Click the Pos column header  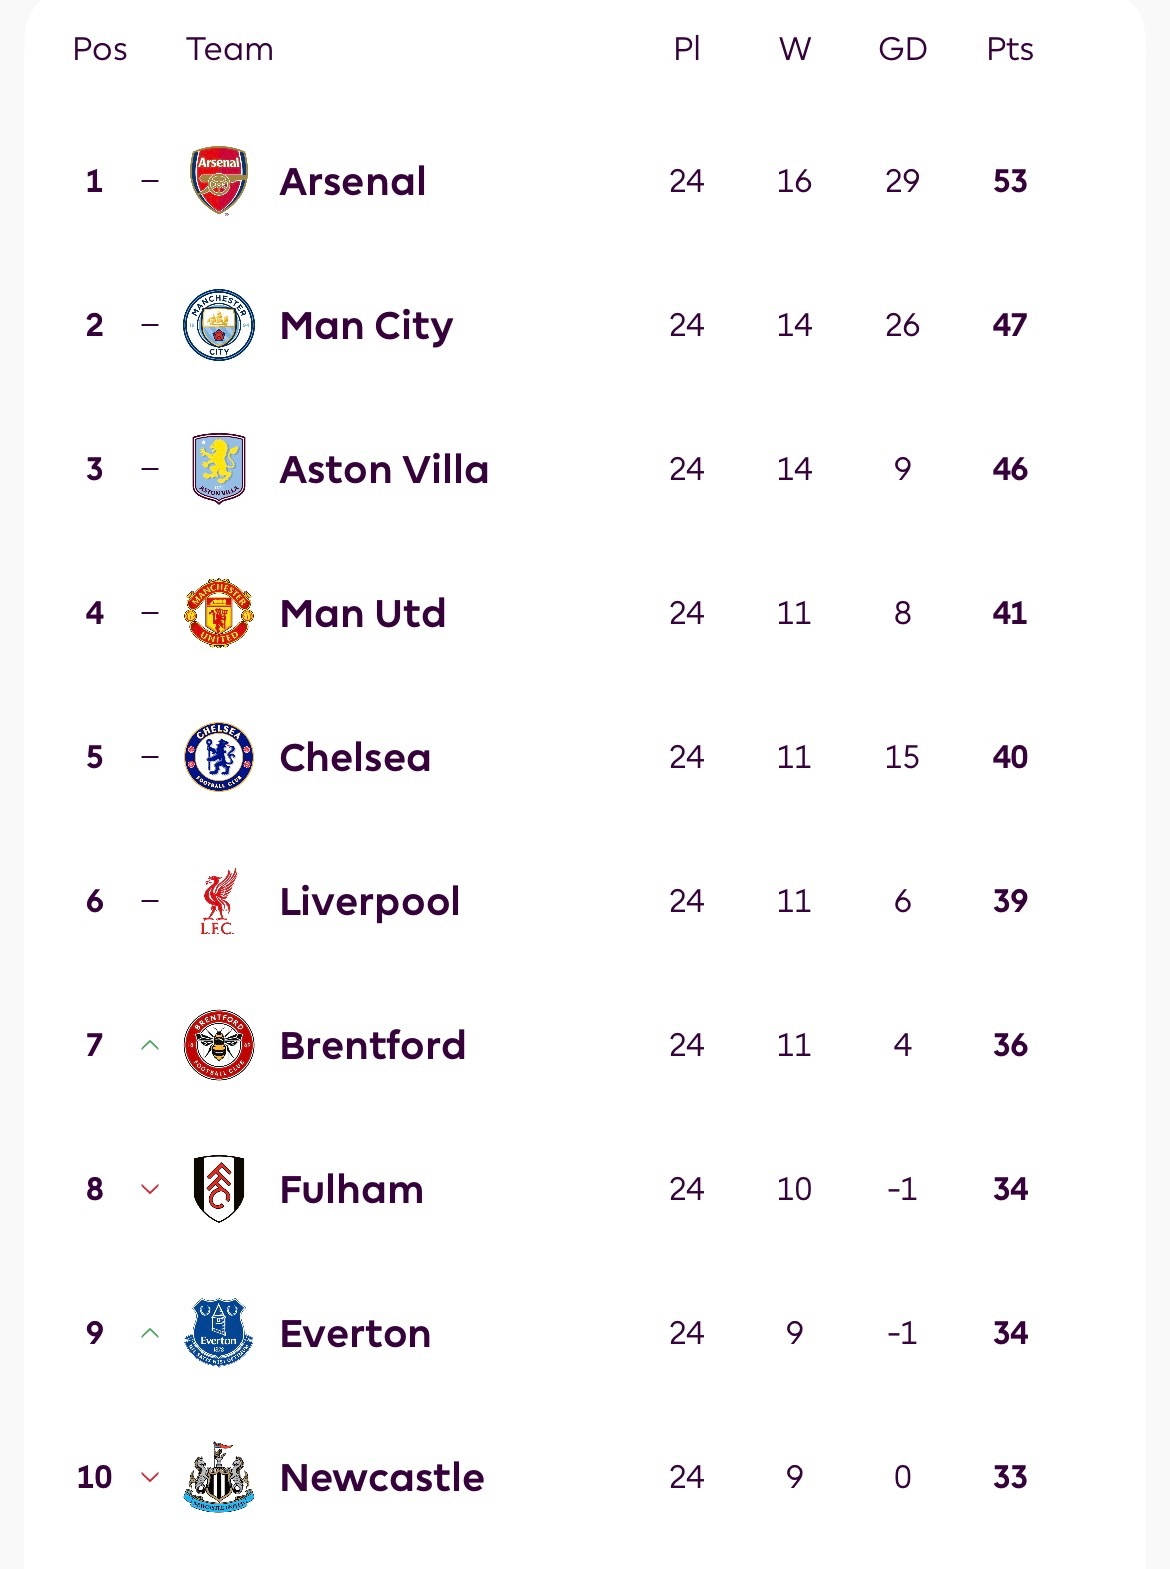pyautogui.click(x=100, y=49)
